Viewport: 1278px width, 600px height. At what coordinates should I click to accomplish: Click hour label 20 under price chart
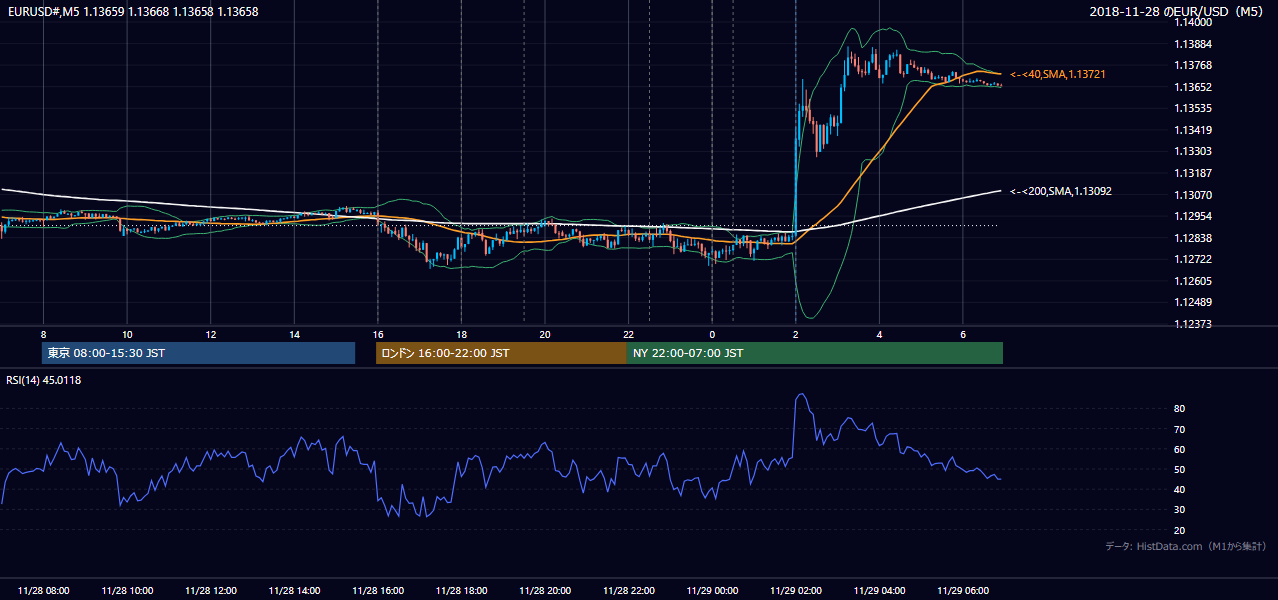click(545, 334)
